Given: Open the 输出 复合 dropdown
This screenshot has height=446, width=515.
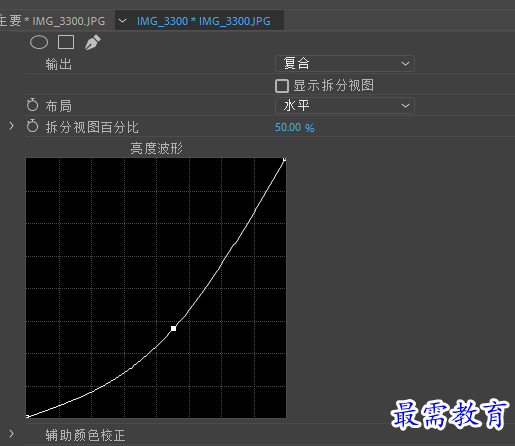Looking at the screenshot, I should pyautogui.click(x=345, y=63).
